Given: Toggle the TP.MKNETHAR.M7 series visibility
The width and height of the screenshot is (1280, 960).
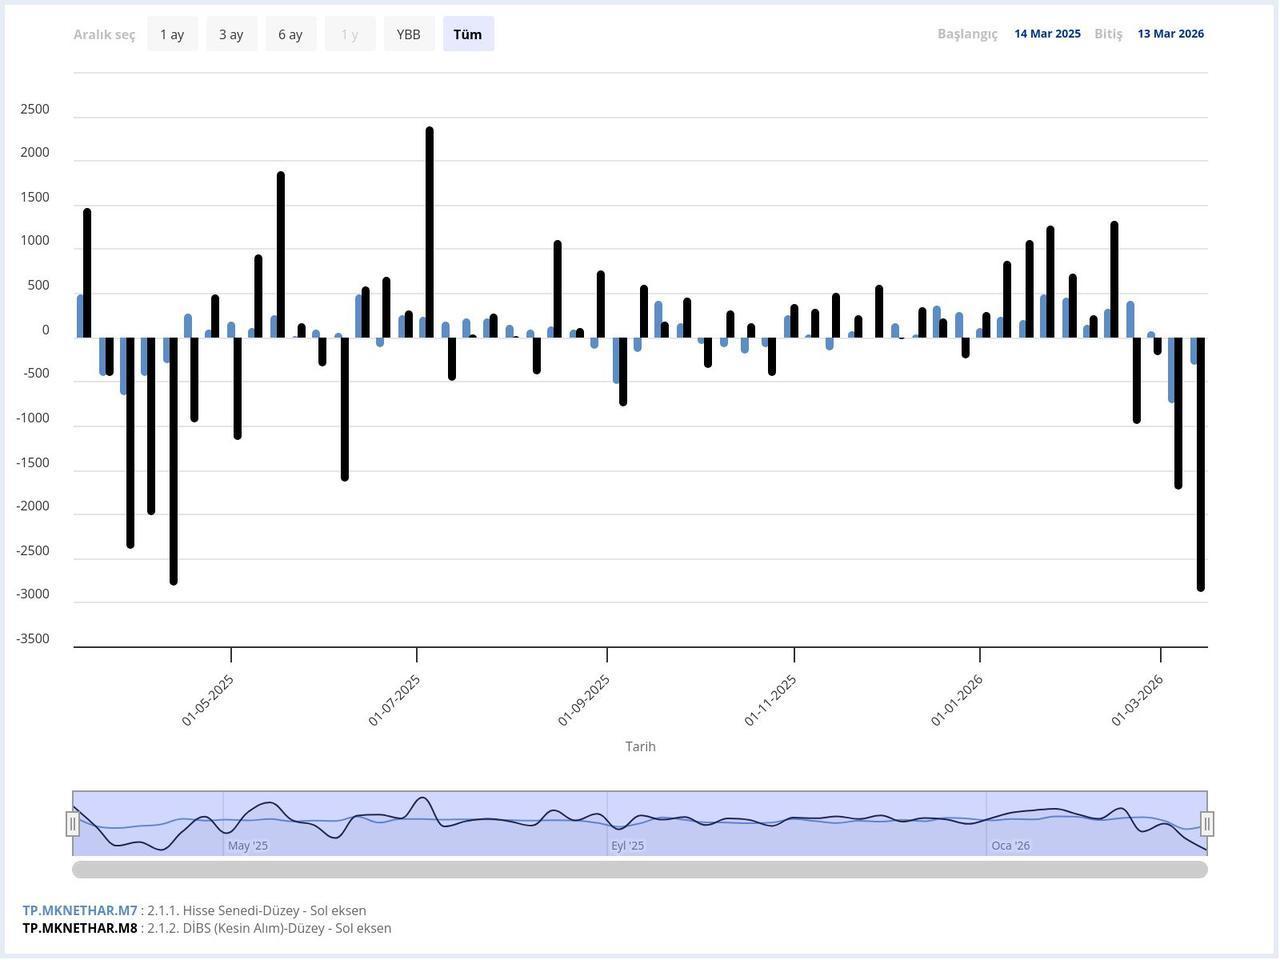Looking at the screenshot, I should pos(78,910).
